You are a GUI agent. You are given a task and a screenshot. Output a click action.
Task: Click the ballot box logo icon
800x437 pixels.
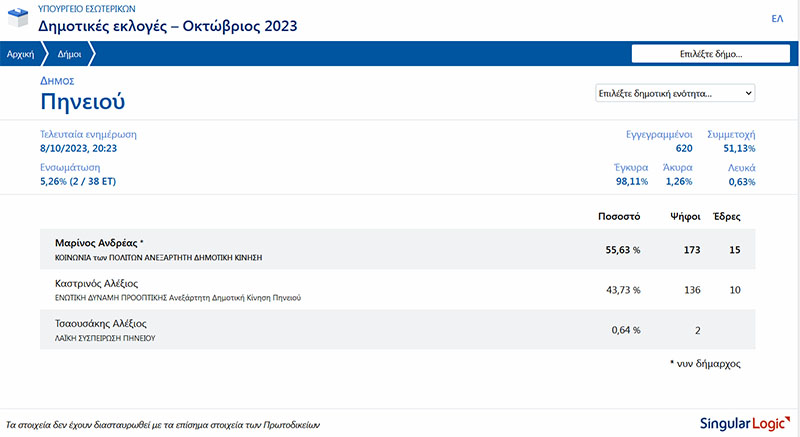[17, 18]
